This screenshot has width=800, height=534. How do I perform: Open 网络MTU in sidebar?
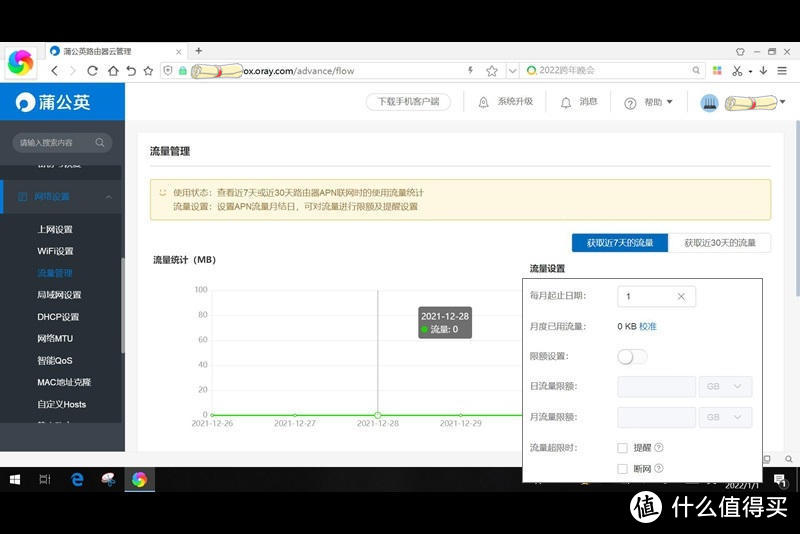[55, 339]
